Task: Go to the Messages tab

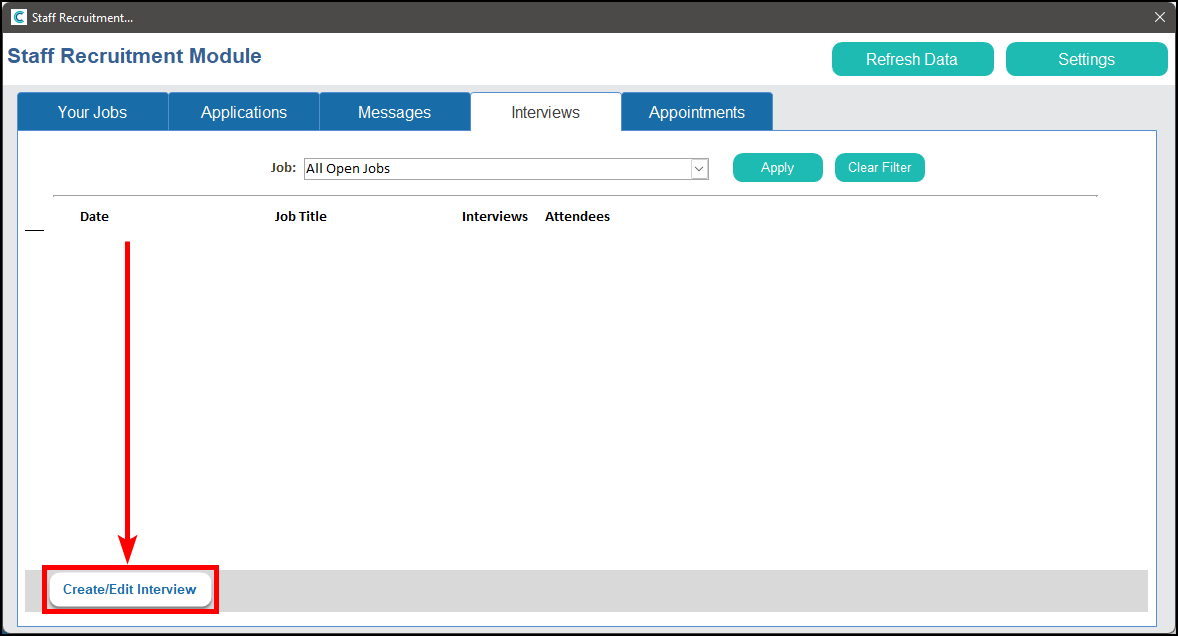Action: (x=394, y=112)
